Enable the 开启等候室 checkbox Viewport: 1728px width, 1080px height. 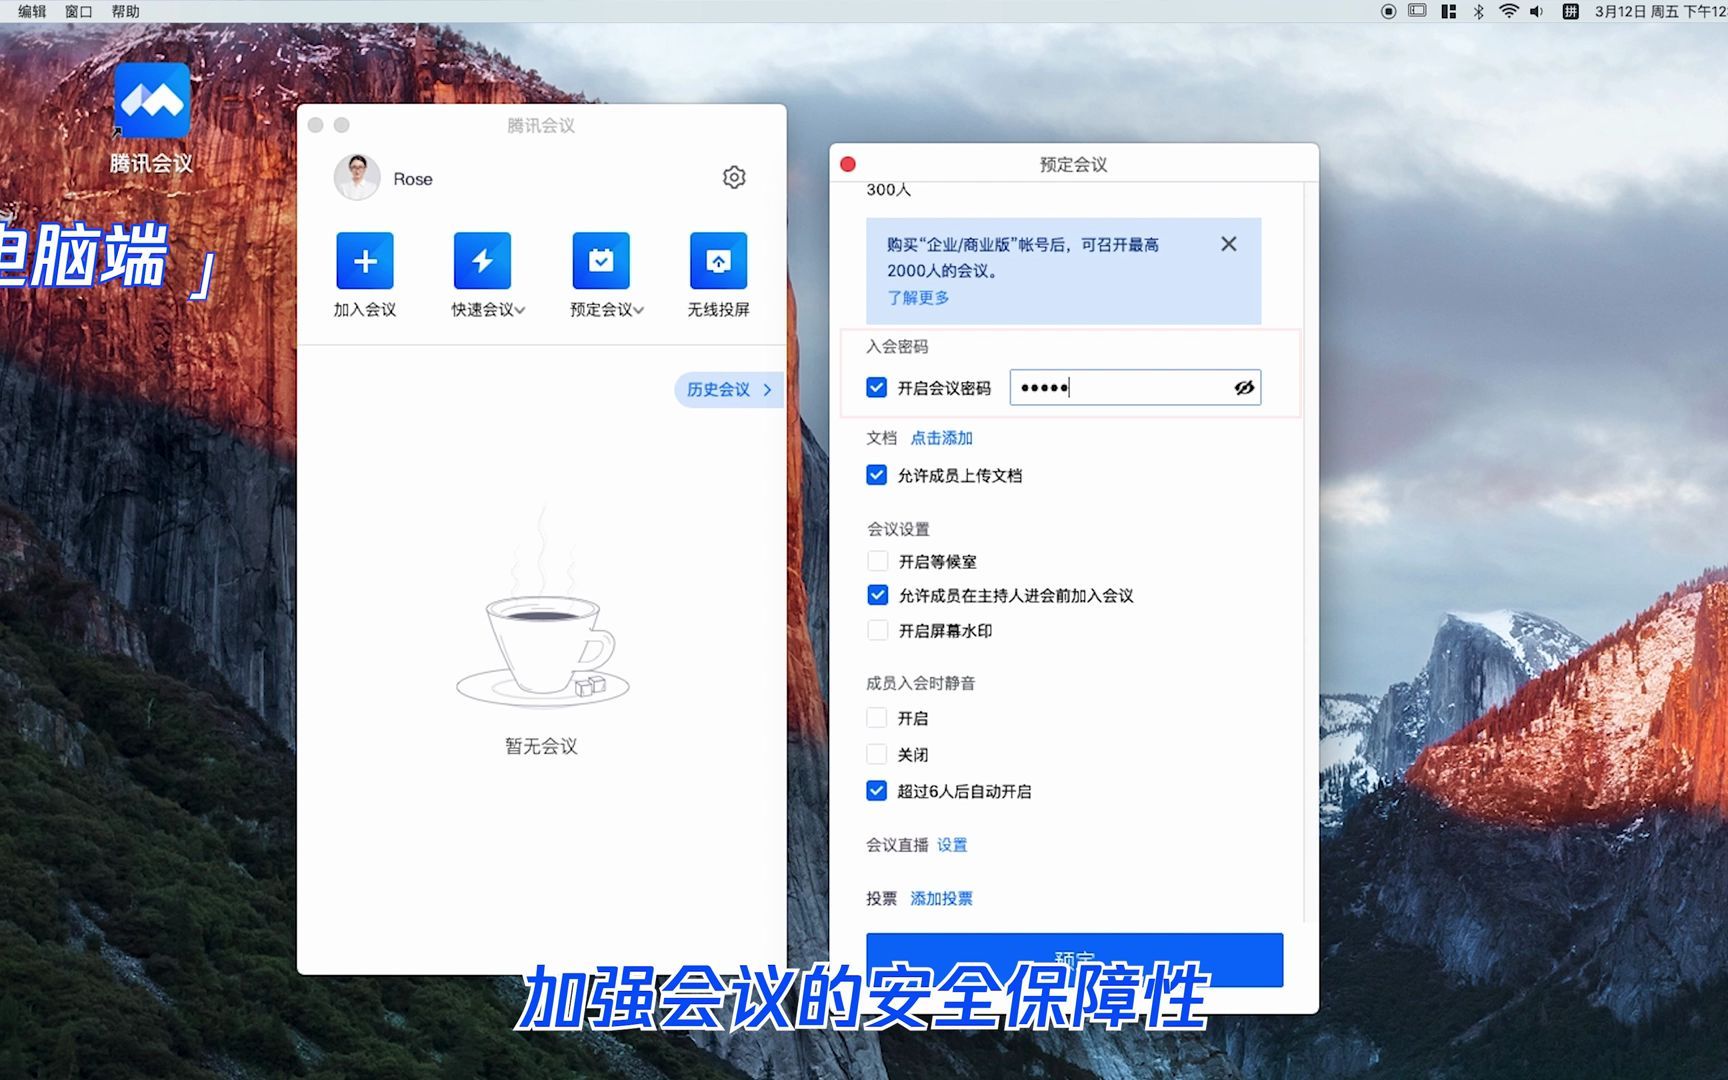(877, 561)
